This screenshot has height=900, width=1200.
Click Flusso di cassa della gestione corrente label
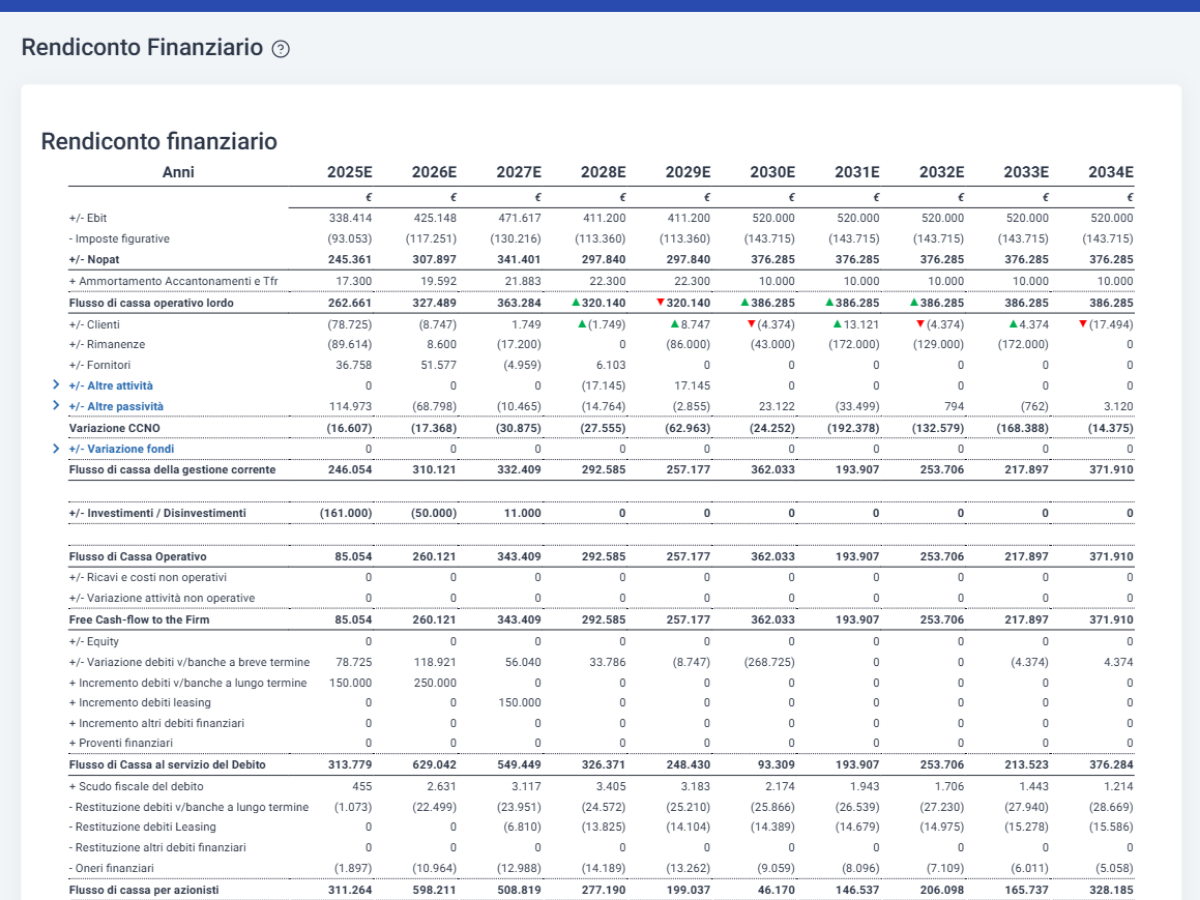coord(172,469)
